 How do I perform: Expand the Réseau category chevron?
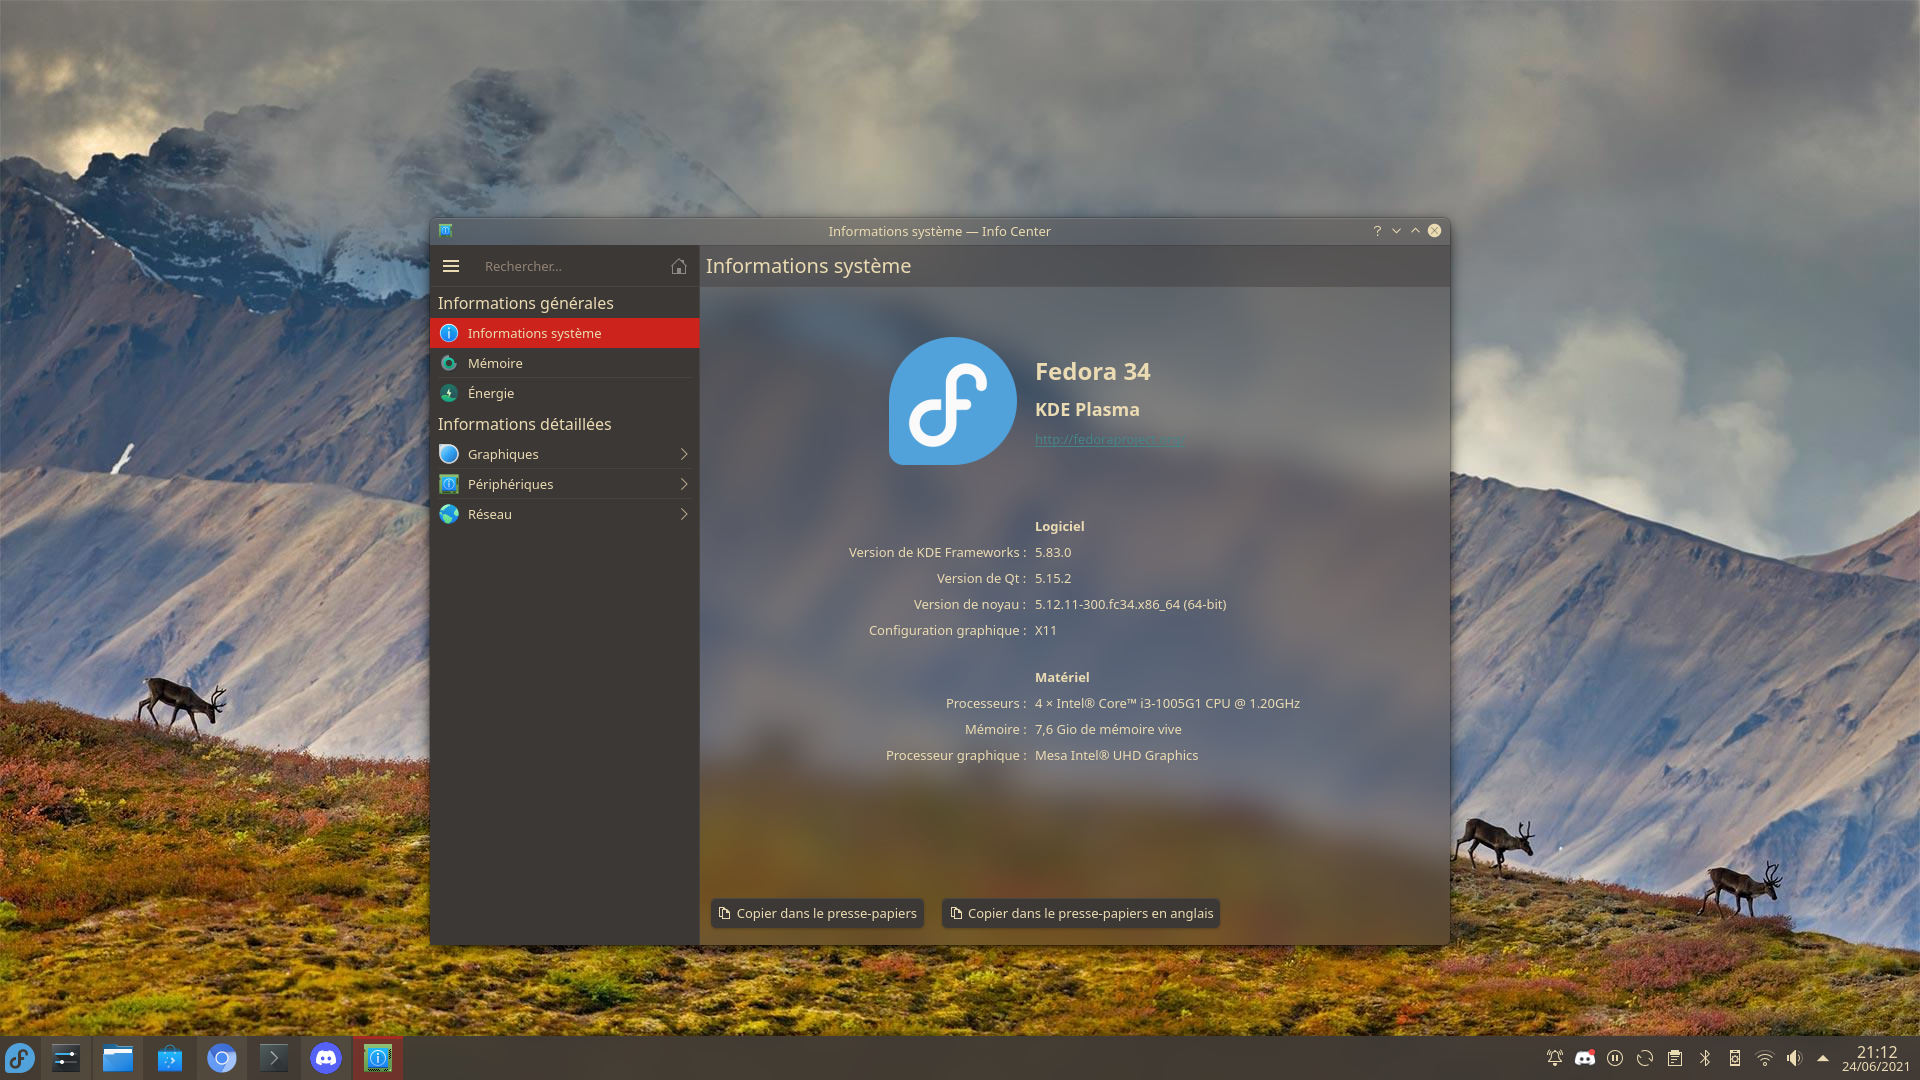684,514
